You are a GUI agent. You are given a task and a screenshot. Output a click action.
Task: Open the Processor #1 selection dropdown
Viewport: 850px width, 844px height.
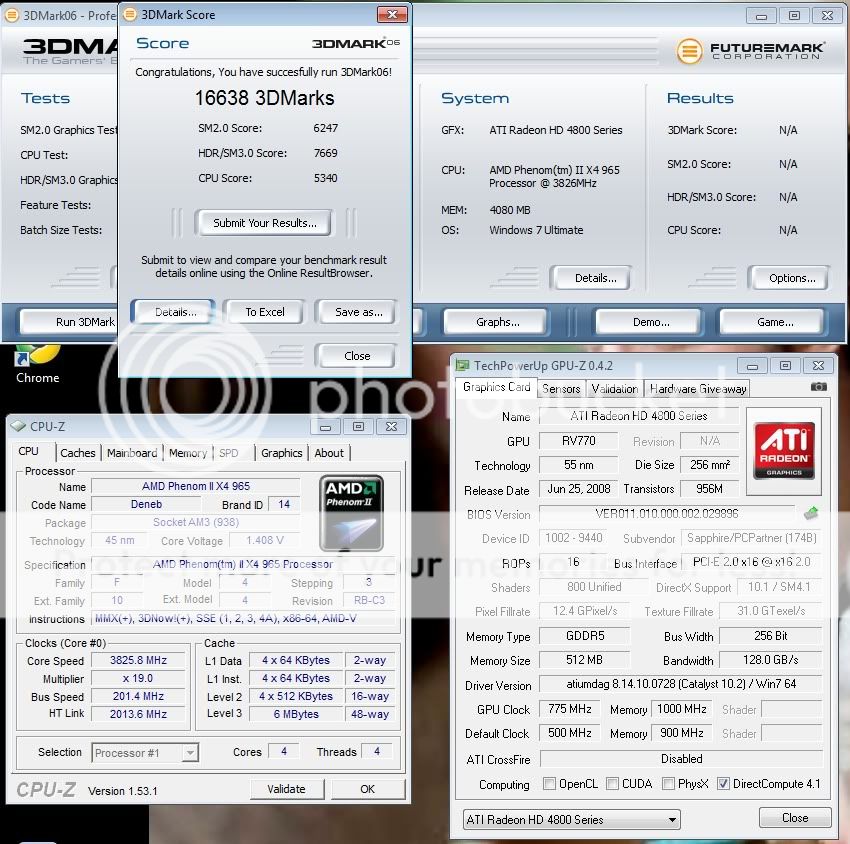[145, 752]
